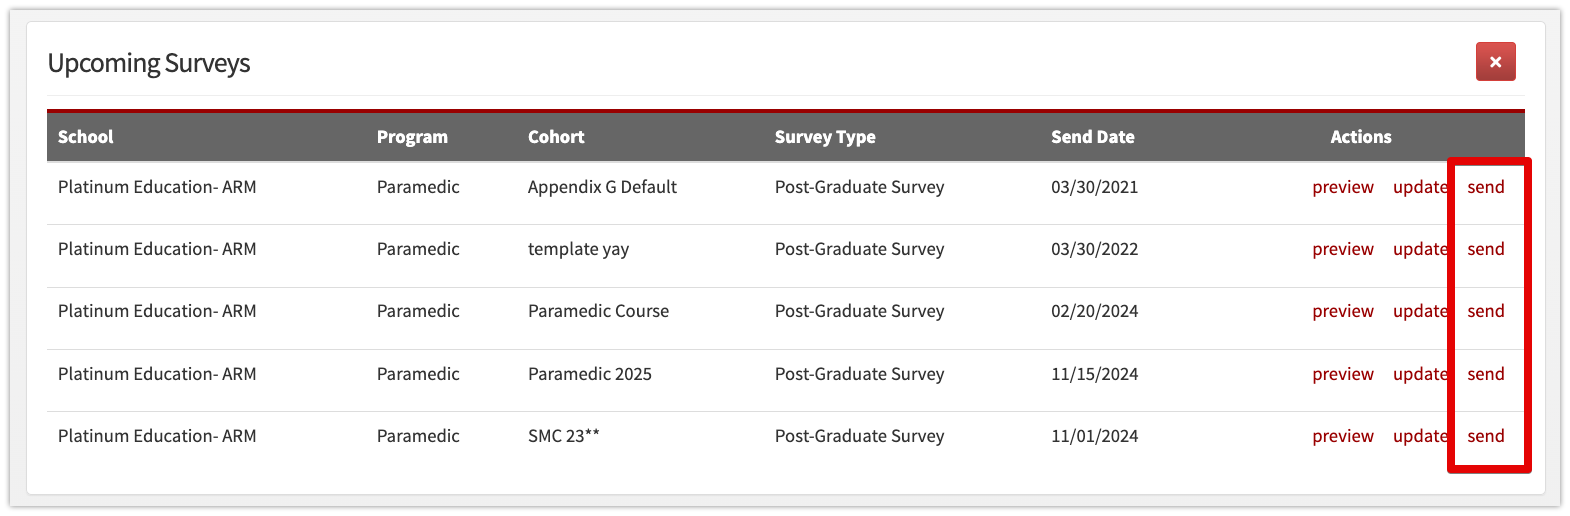Update the Paramedic Course survey

(1420, 311)
